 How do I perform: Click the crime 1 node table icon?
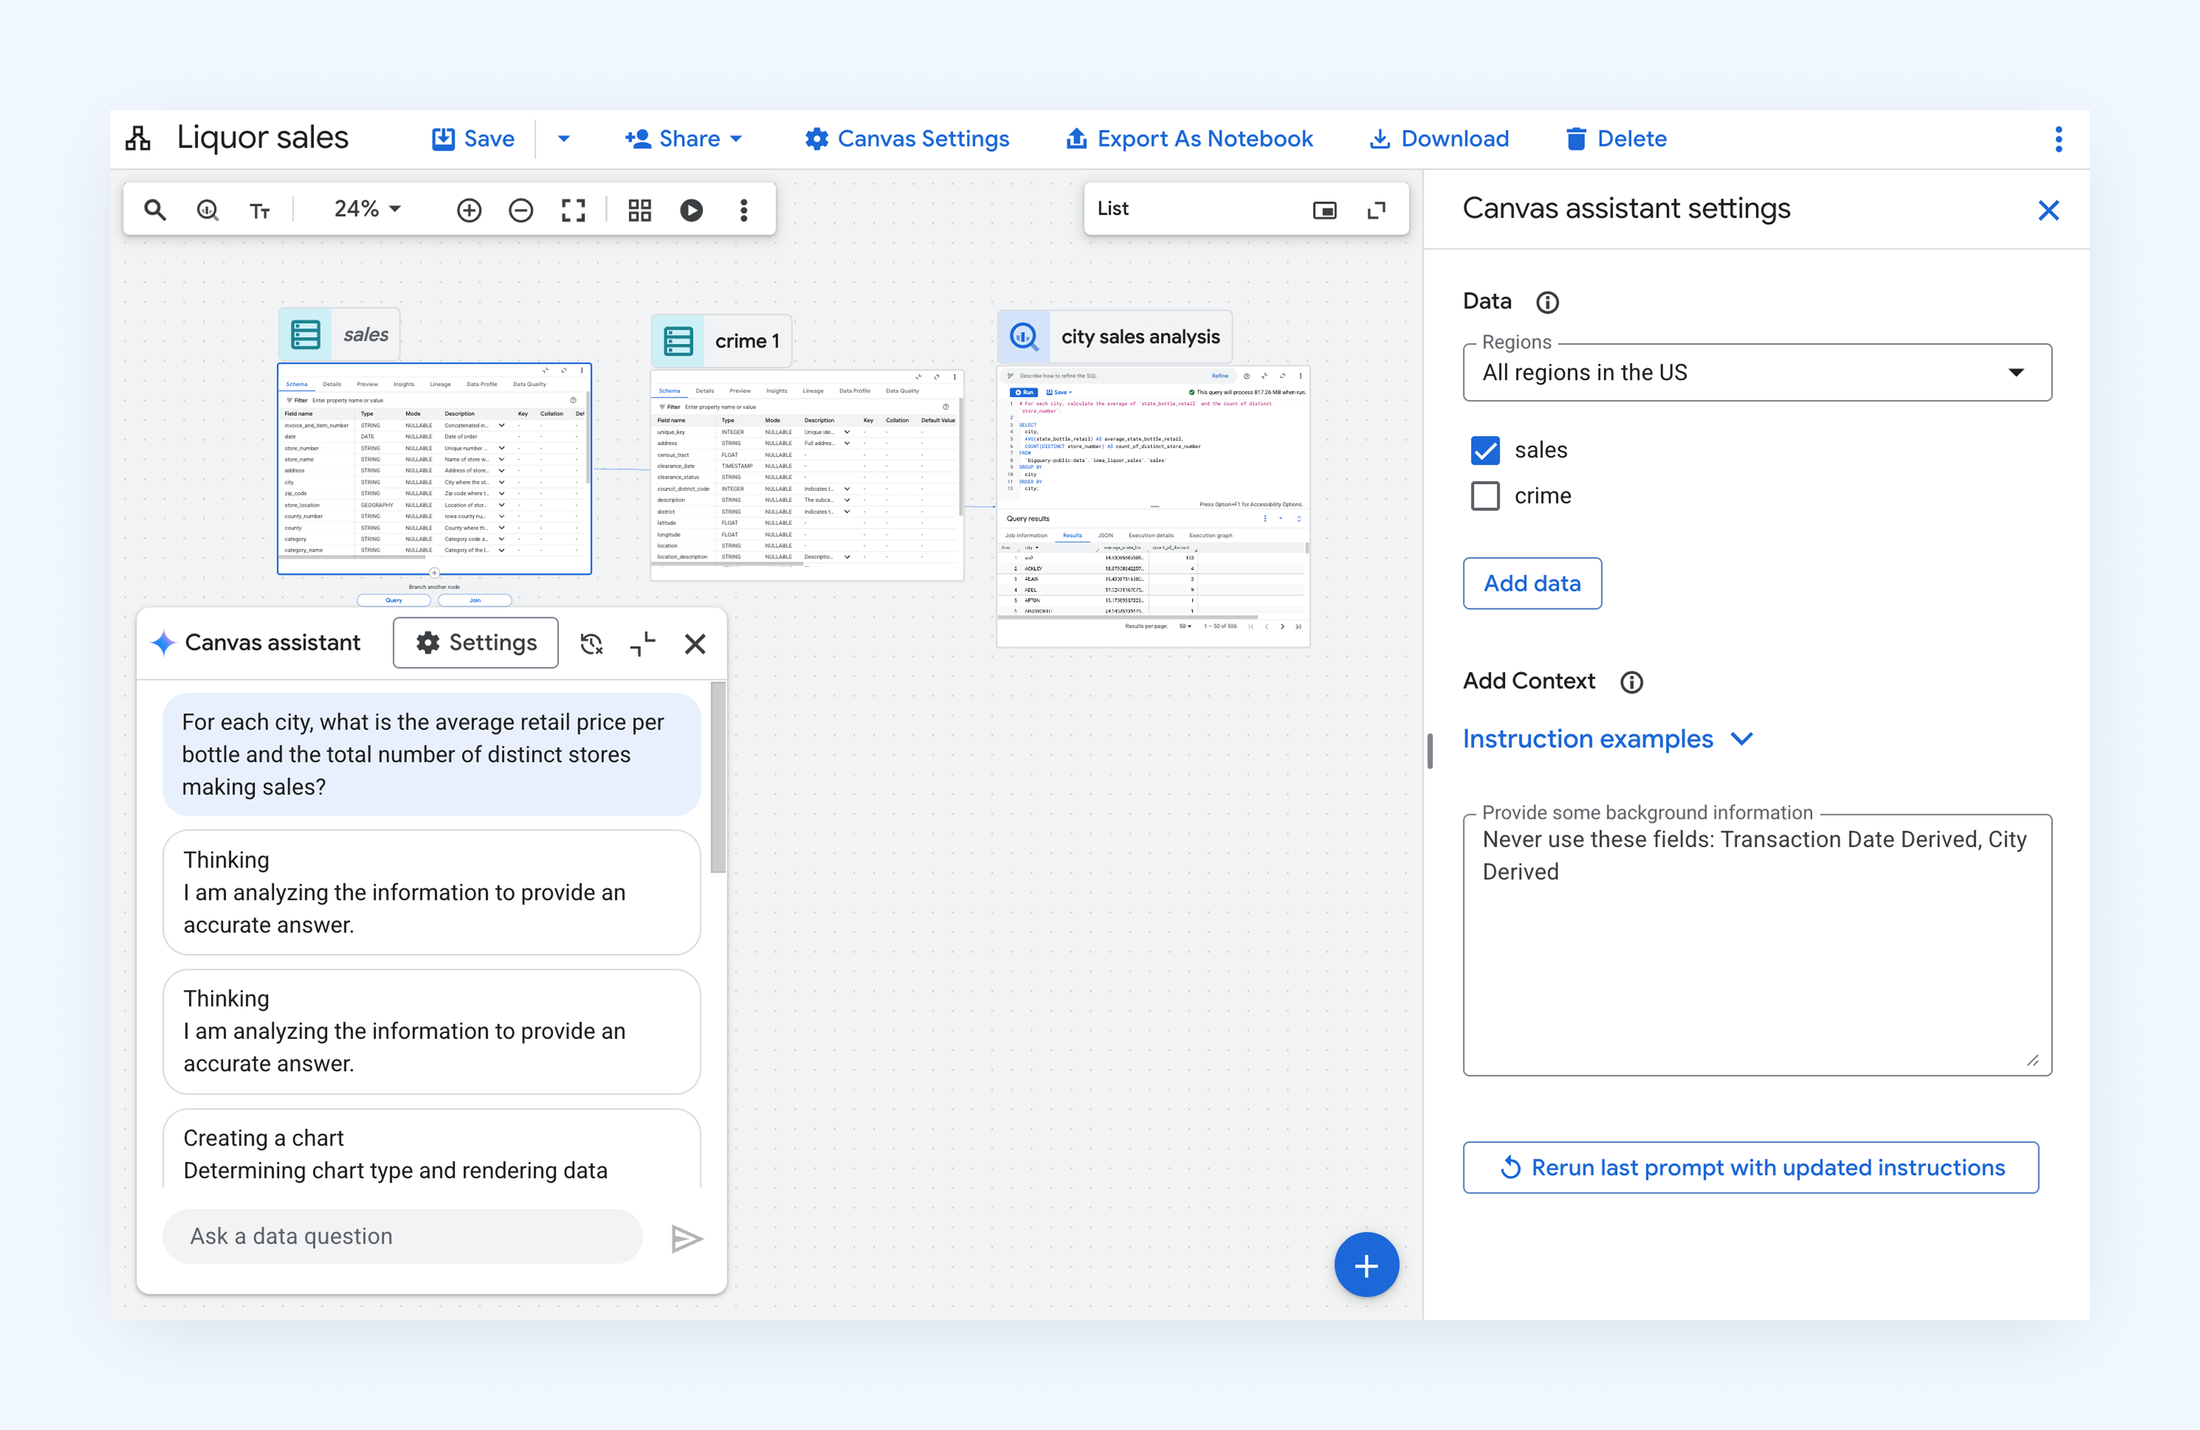pyautogui.click(x=678, y=341)
